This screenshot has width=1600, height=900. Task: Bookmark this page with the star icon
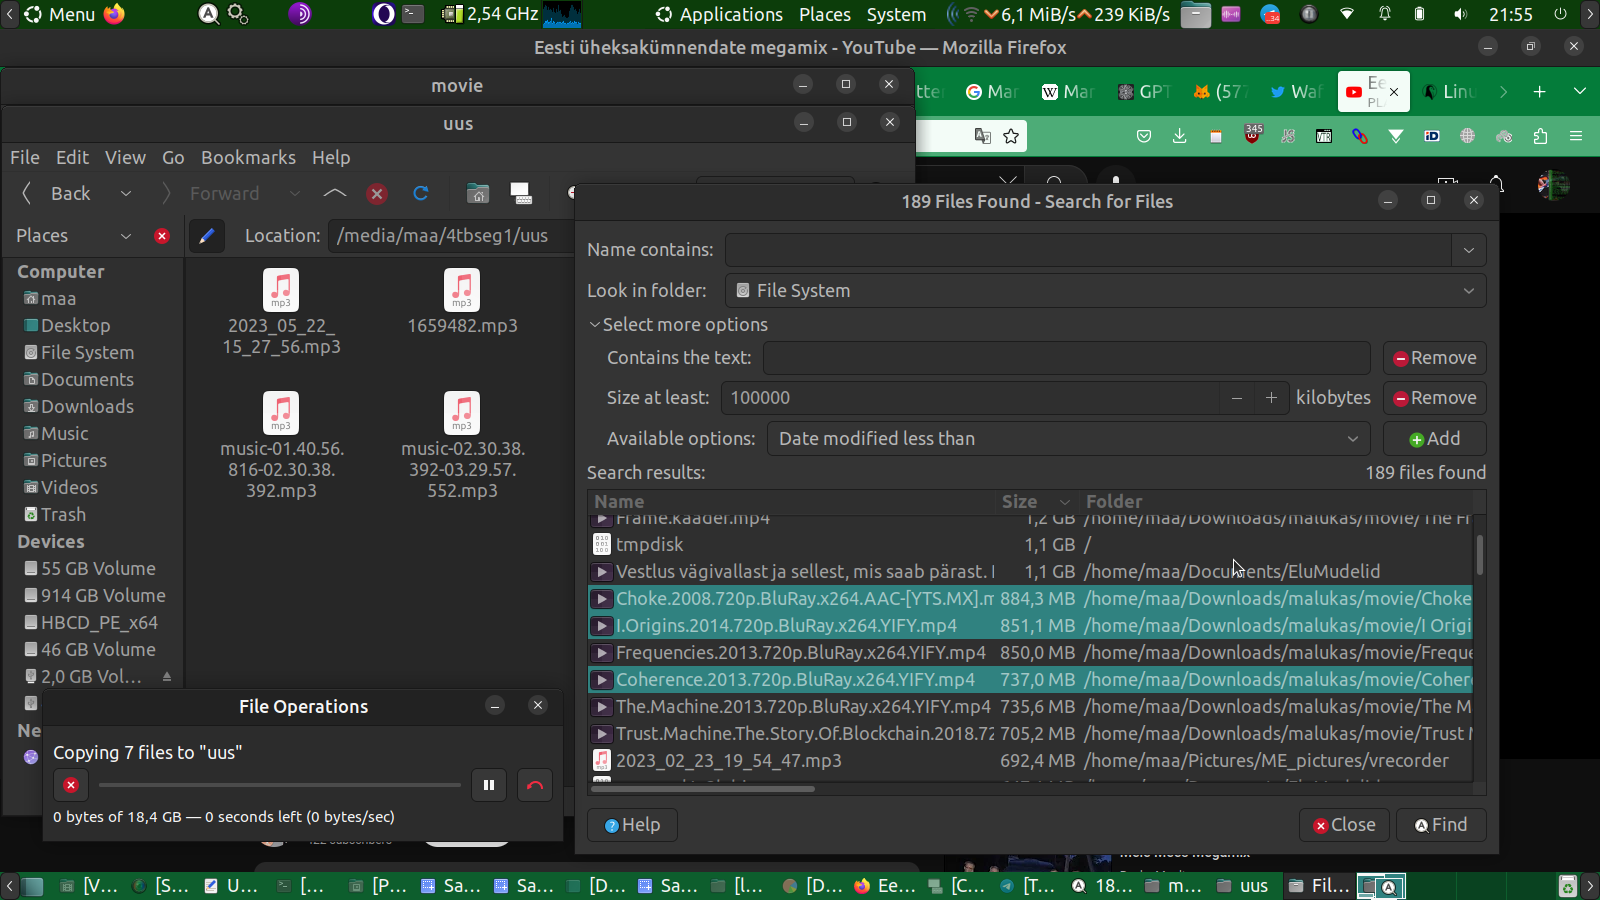[x=1011, y=136]
